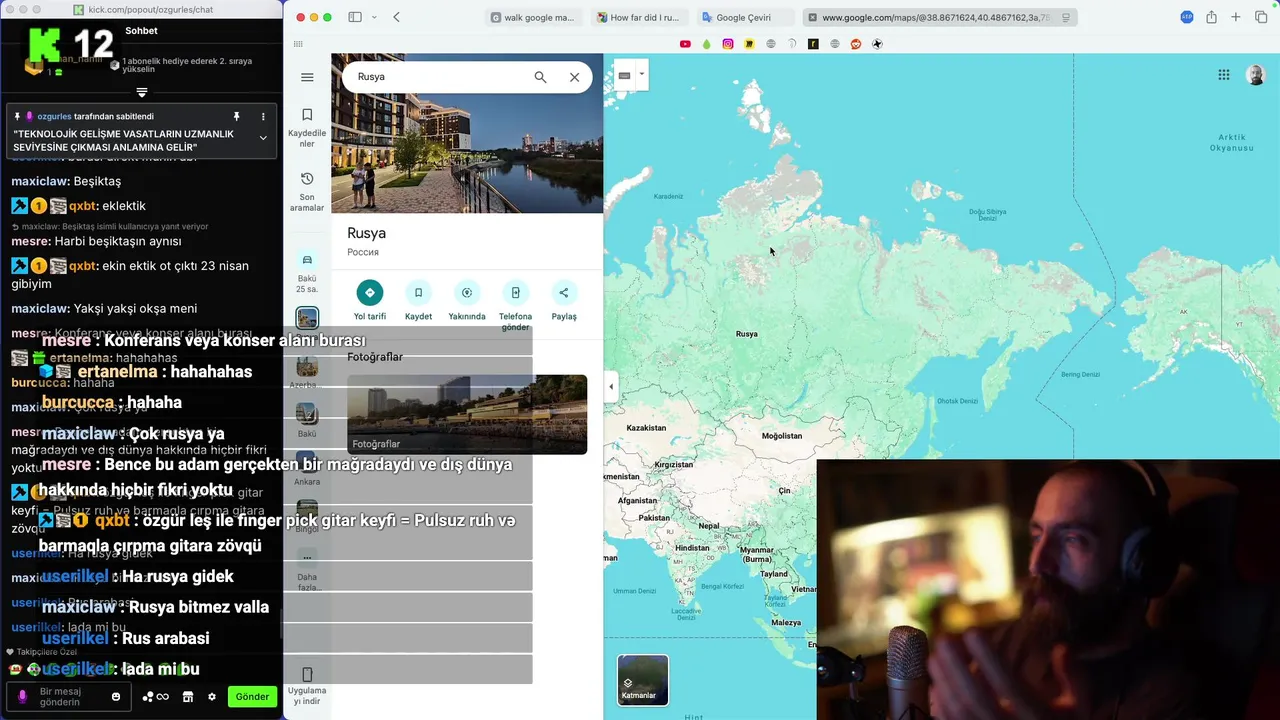Click the Safari back arrow
Screen dimensions: 1280x720
[397, 17]
